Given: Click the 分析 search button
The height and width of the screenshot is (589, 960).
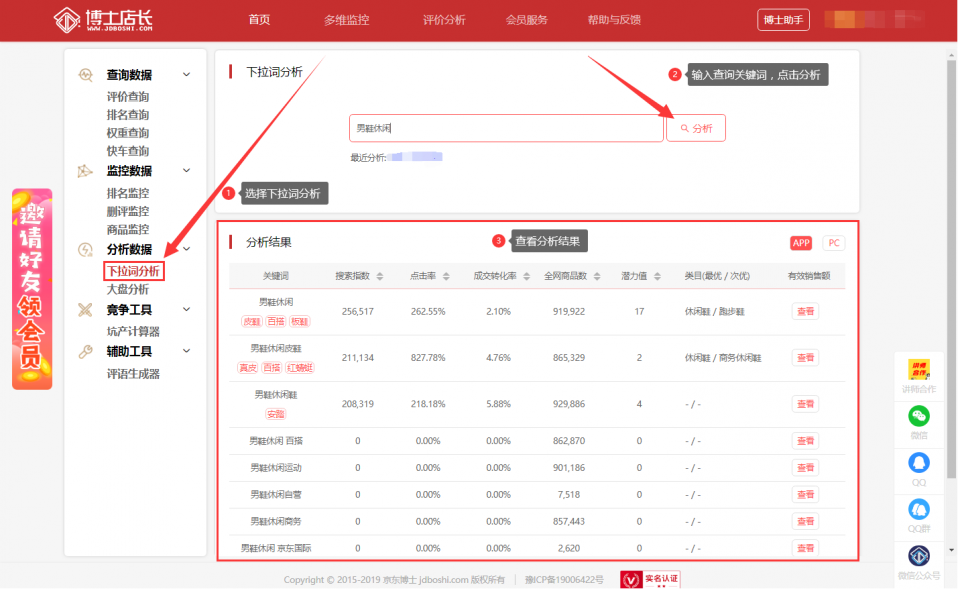Looking at the screenshot, I should click(x=696, y=128).
